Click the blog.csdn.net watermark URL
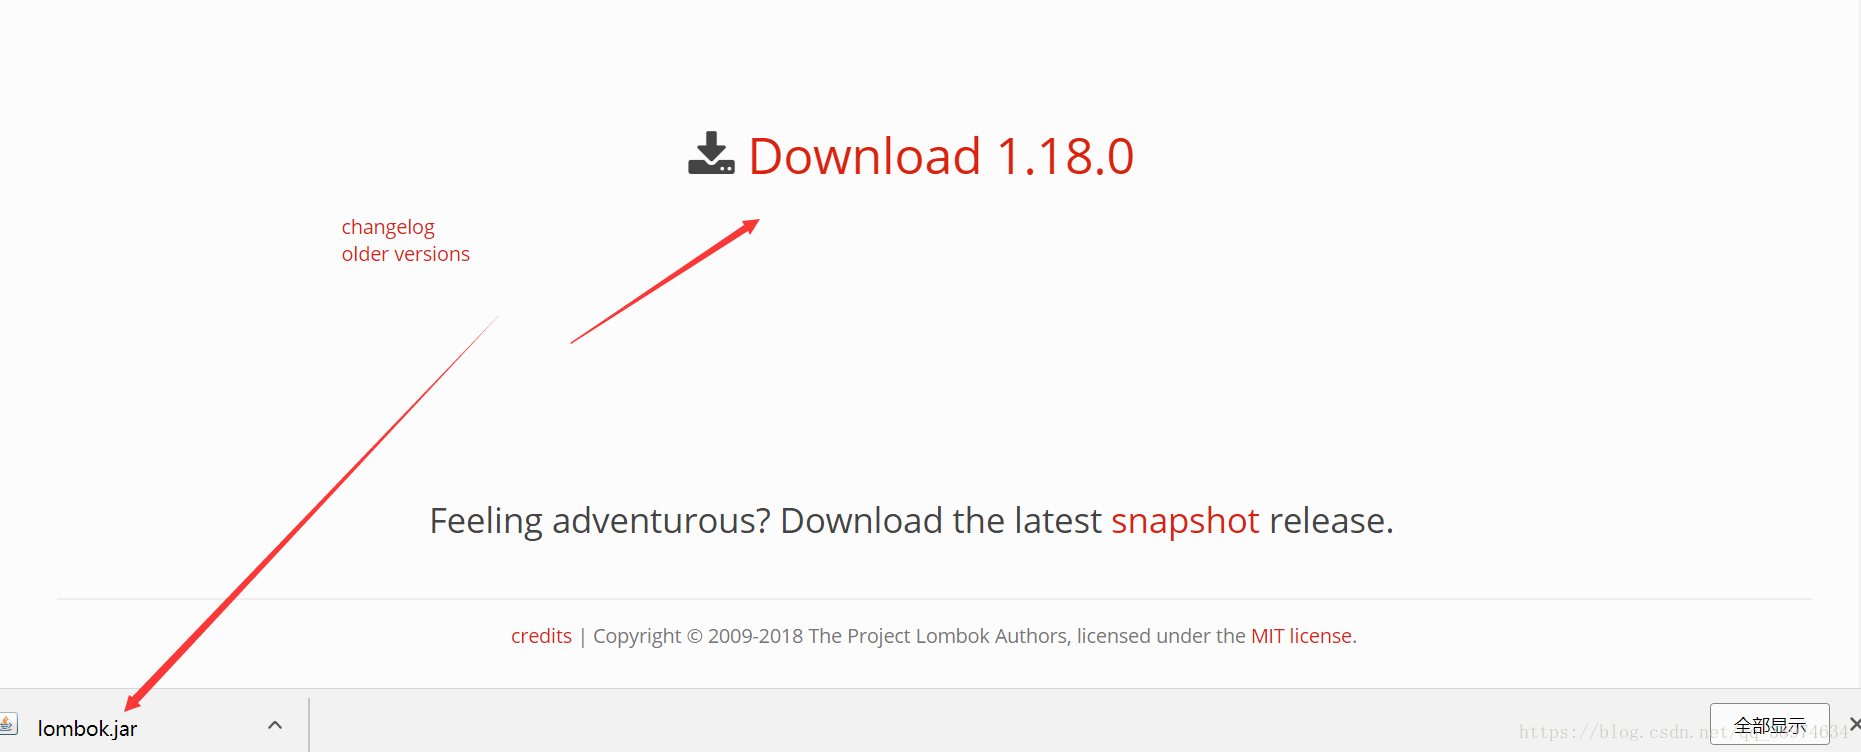This screenshot has height=752, width=1861. [x=1684, y=732]
